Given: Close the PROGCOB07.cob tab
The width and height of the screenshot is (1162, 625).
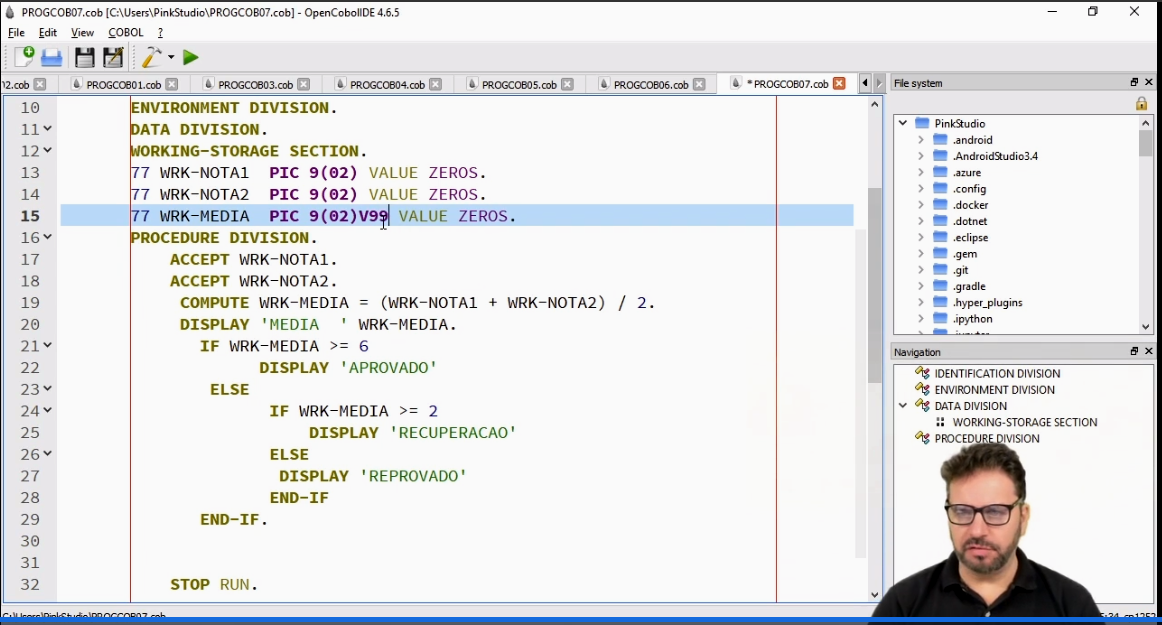Looking at the screenshot, I should [x=839, y=84].
